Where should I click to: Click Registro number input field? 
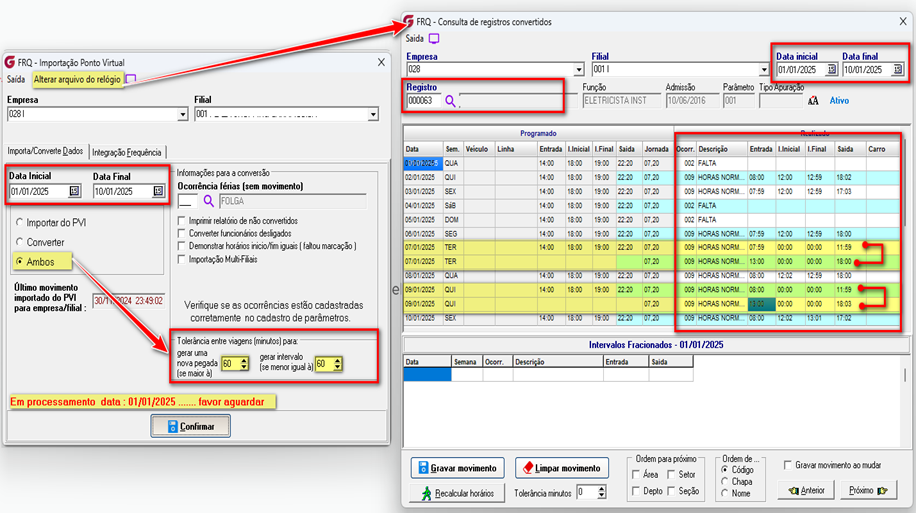coord(424,101)
